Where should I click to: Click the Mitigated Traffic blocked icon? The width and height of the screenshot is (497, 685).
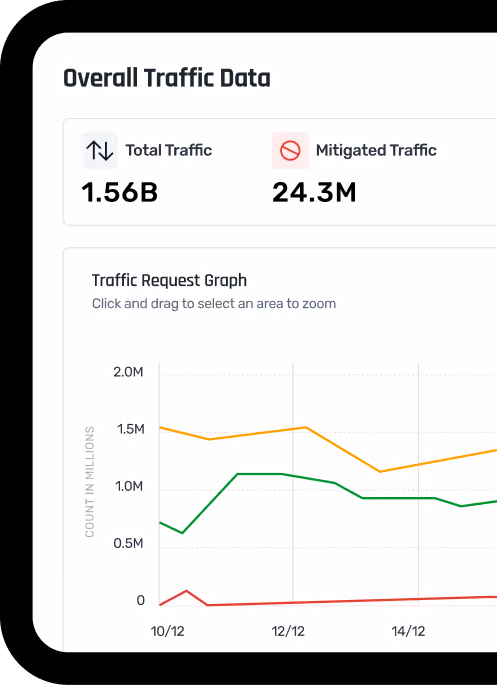click(290, 151)
